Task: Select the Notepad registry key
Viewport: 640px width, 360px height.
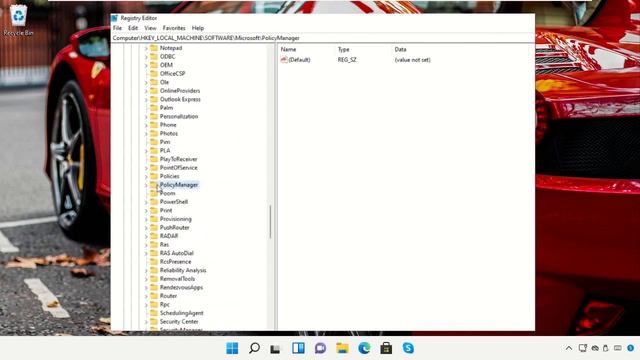Action: (171, 48)
